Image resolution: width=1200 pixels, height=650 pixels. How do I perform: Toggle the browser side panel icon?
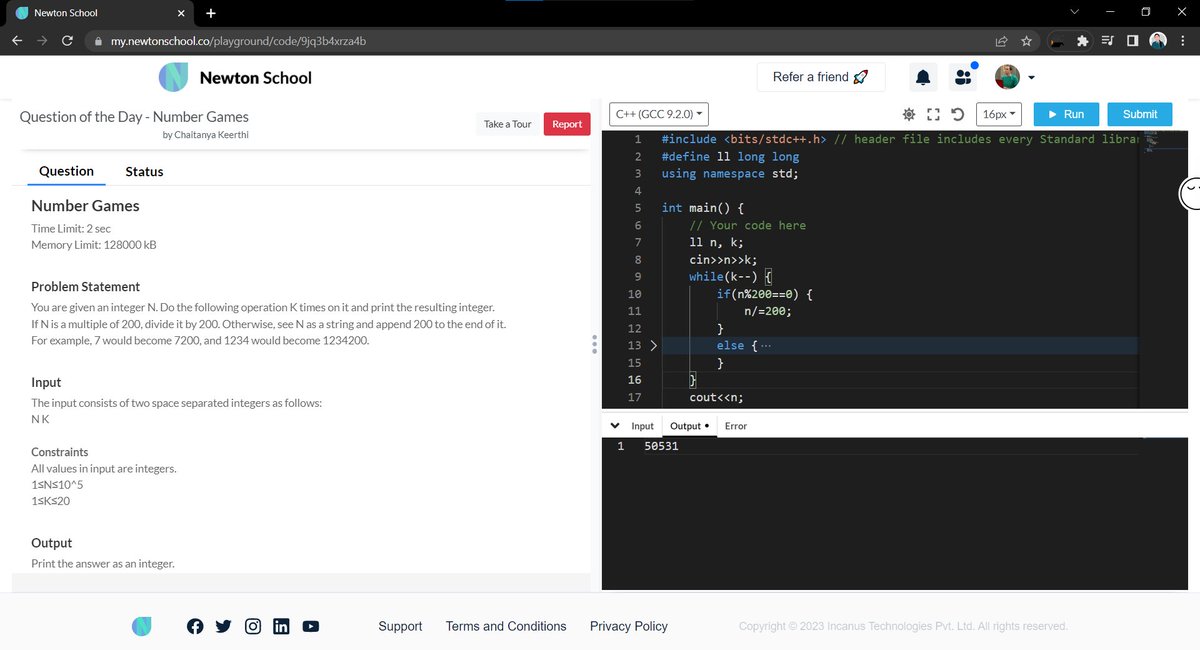coord(1133,41)
